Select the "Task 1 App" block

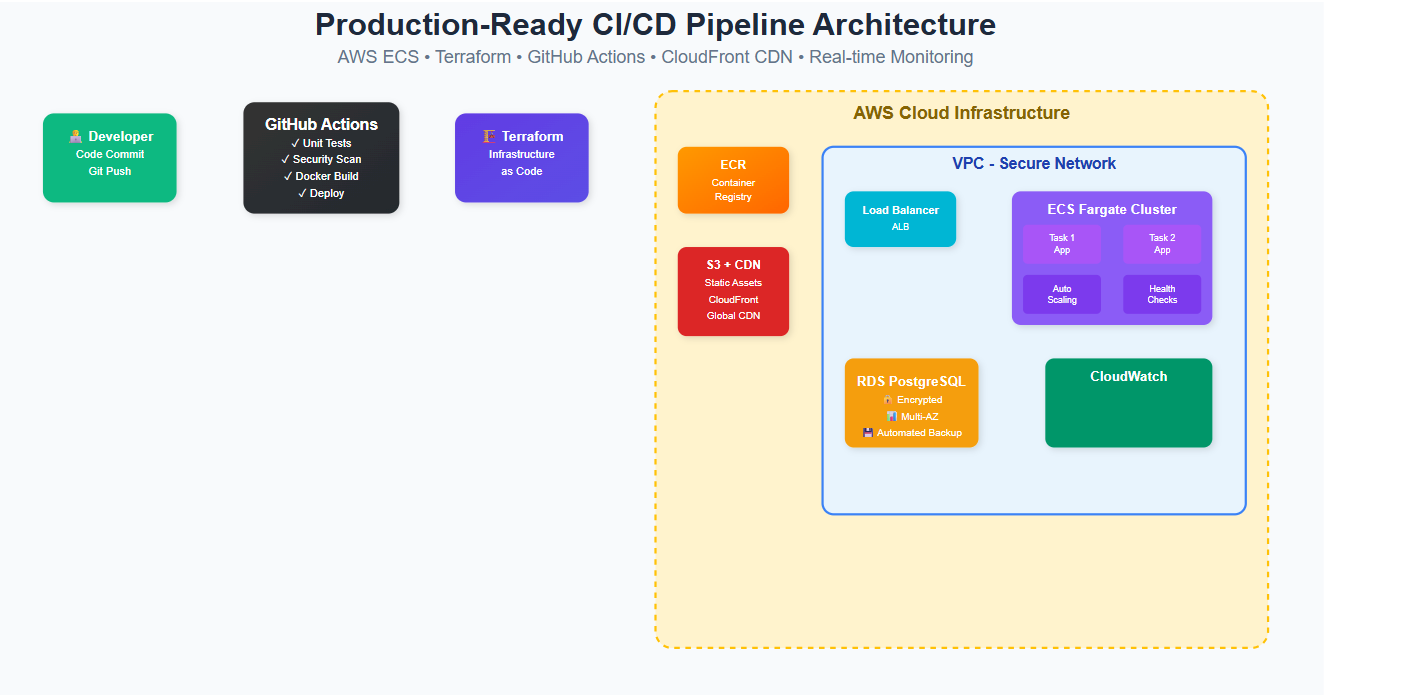(x=1062, y=244)
